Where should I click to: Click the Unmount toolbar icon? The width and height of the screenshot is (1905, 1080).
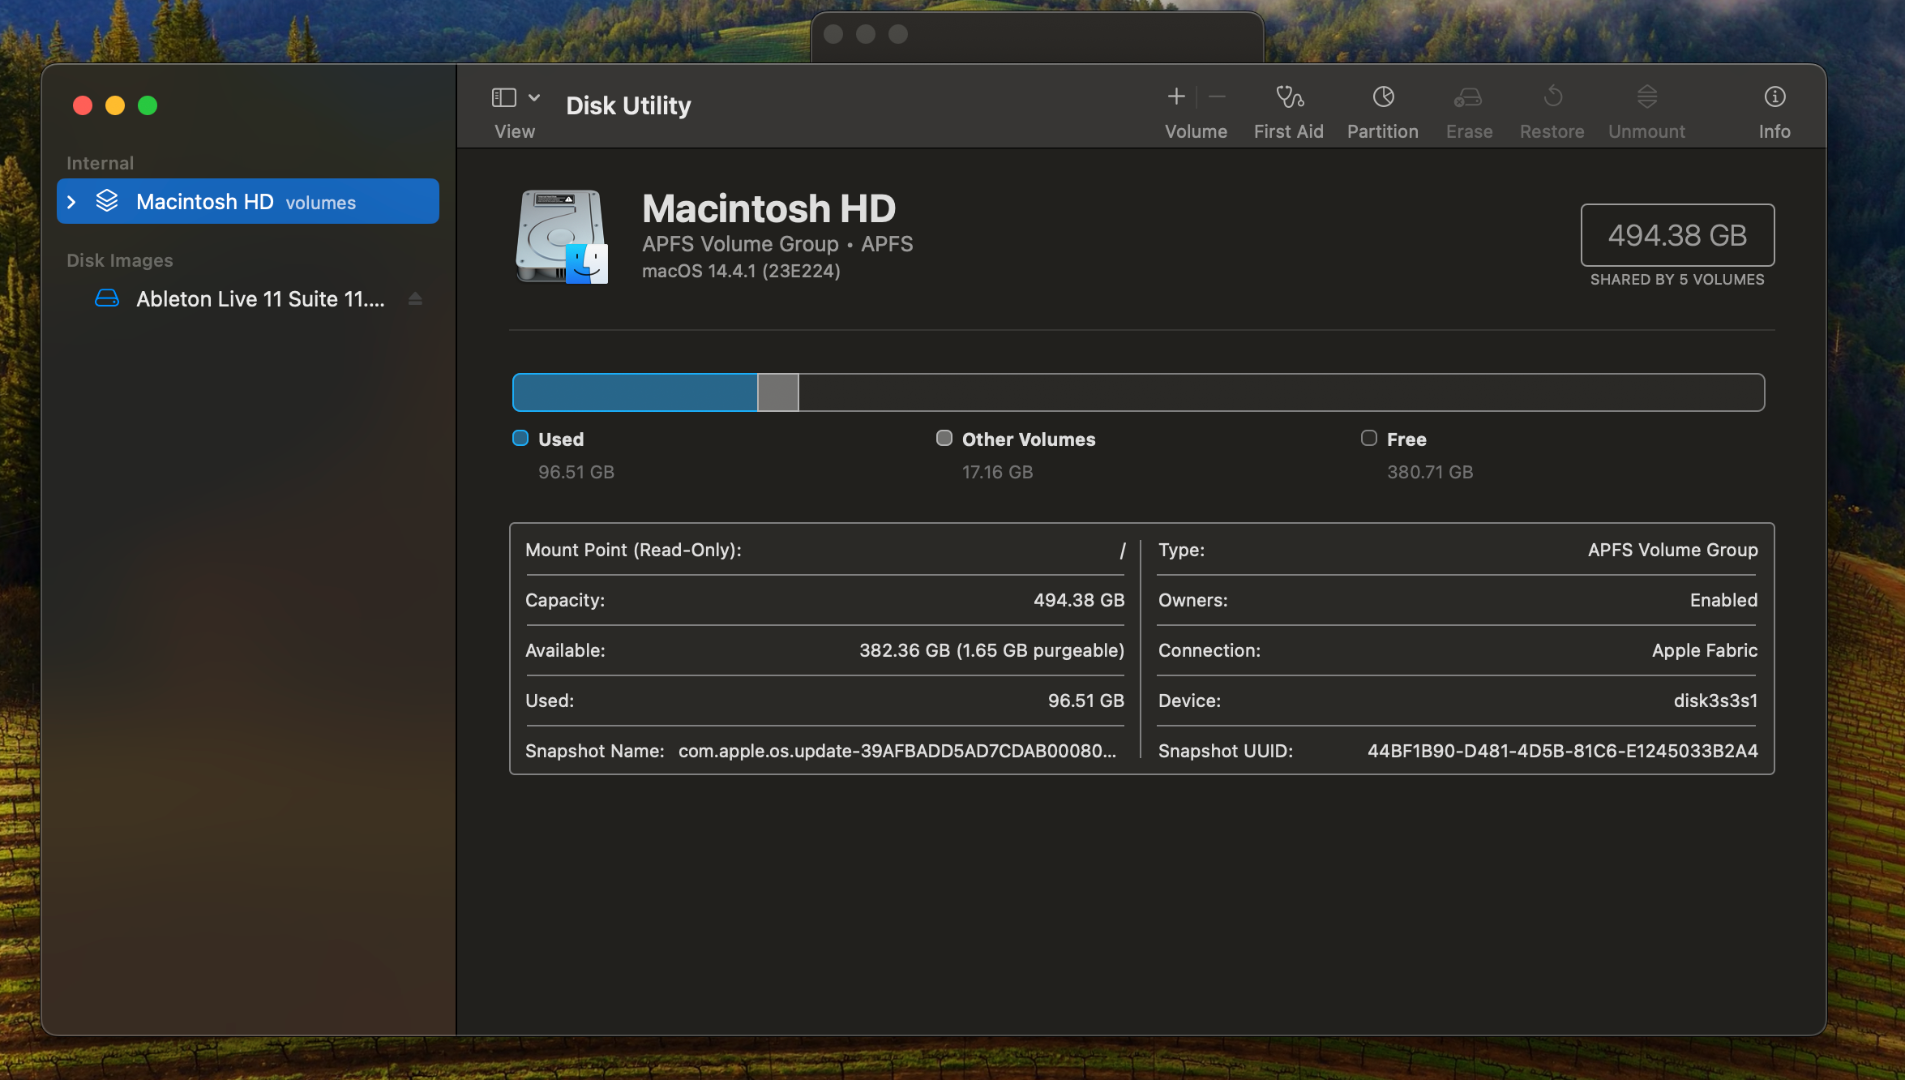point(1647,96)
